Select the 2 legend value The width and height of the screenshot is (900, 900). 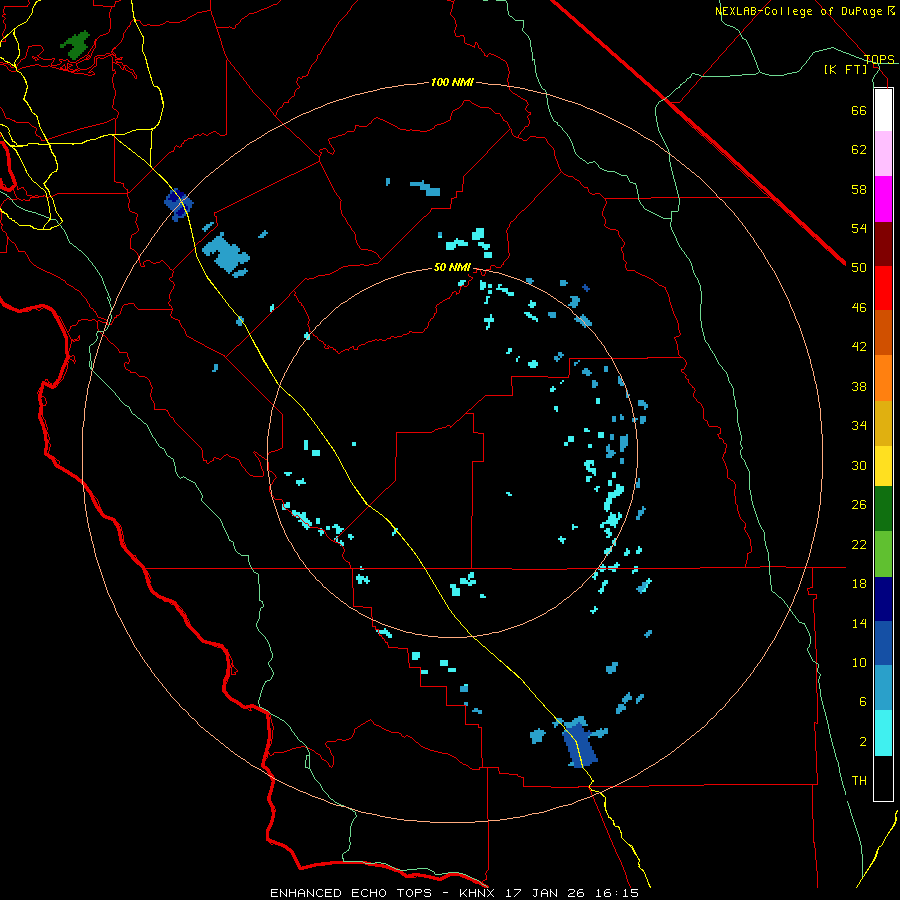point(862,742)
